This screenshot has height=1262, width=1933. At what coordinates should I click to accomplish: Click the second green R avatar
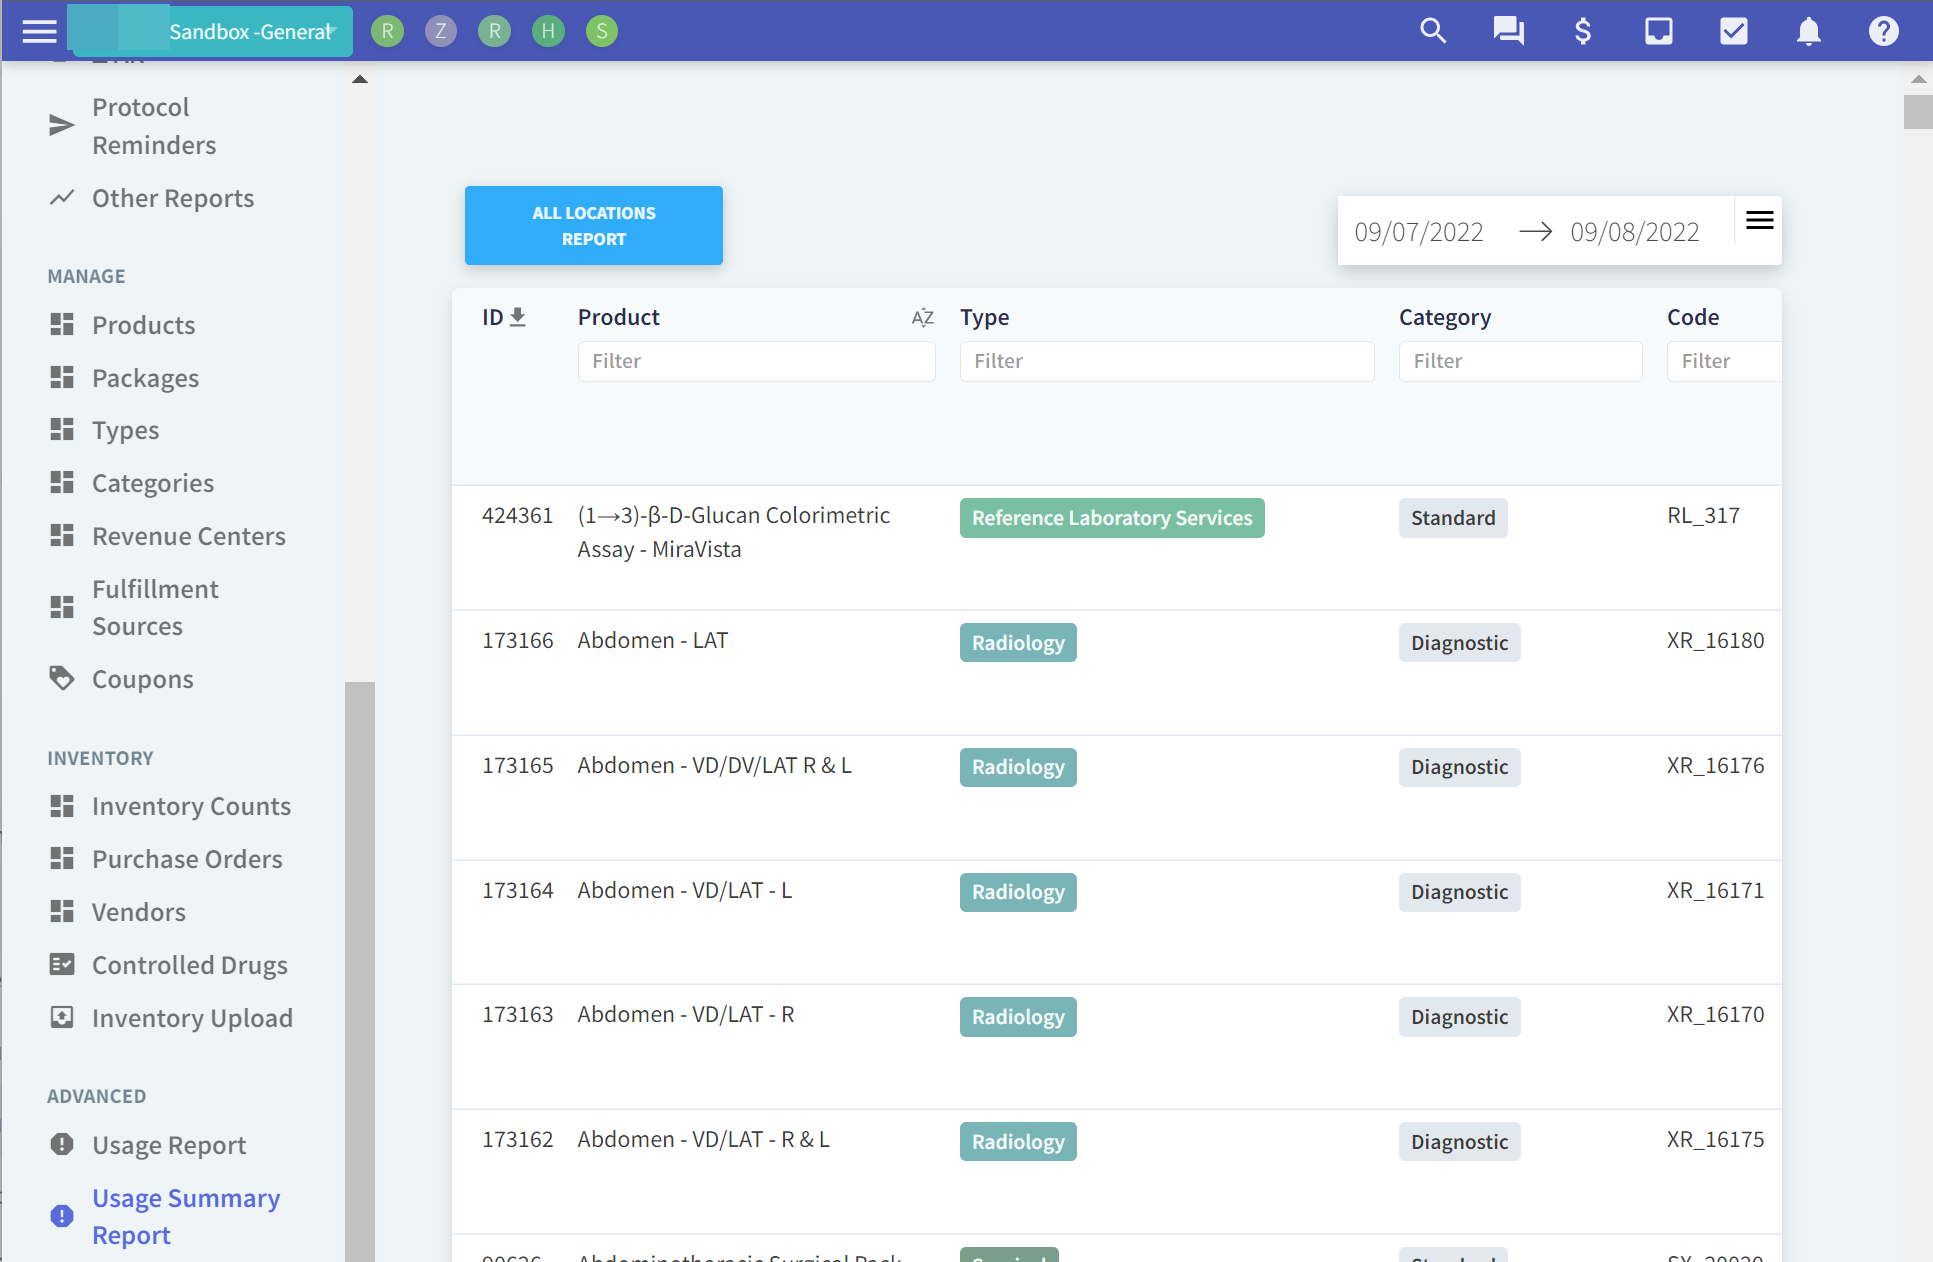(x=494, y=31)
